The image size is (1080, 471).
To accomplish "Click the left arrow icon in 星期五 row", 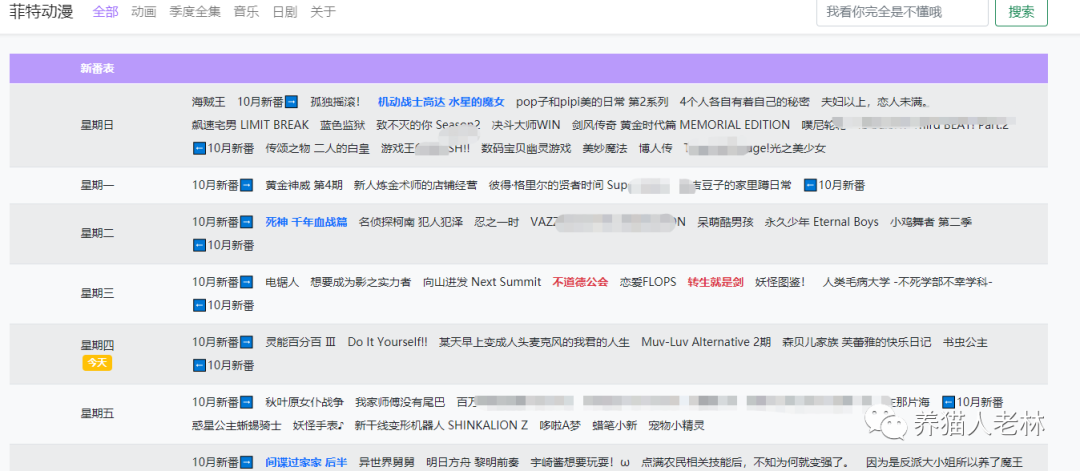I will (948, 402).
